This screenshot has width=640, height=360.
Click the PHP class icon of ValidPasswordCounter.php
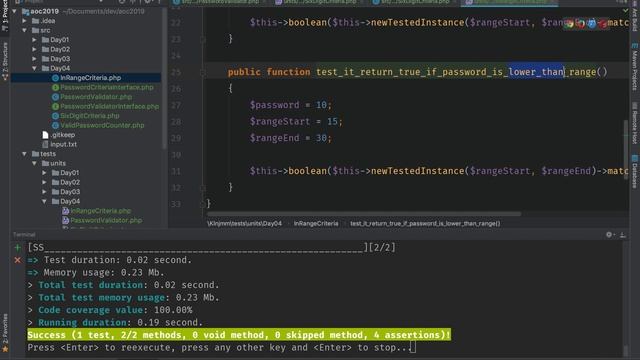56,125
